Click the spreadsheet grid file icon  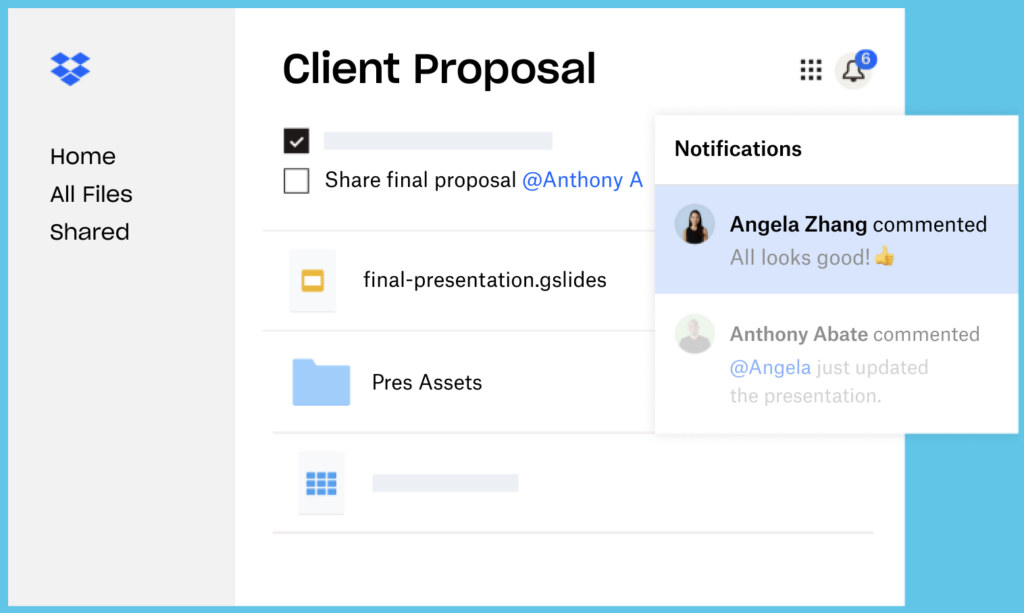pos(321,484)
